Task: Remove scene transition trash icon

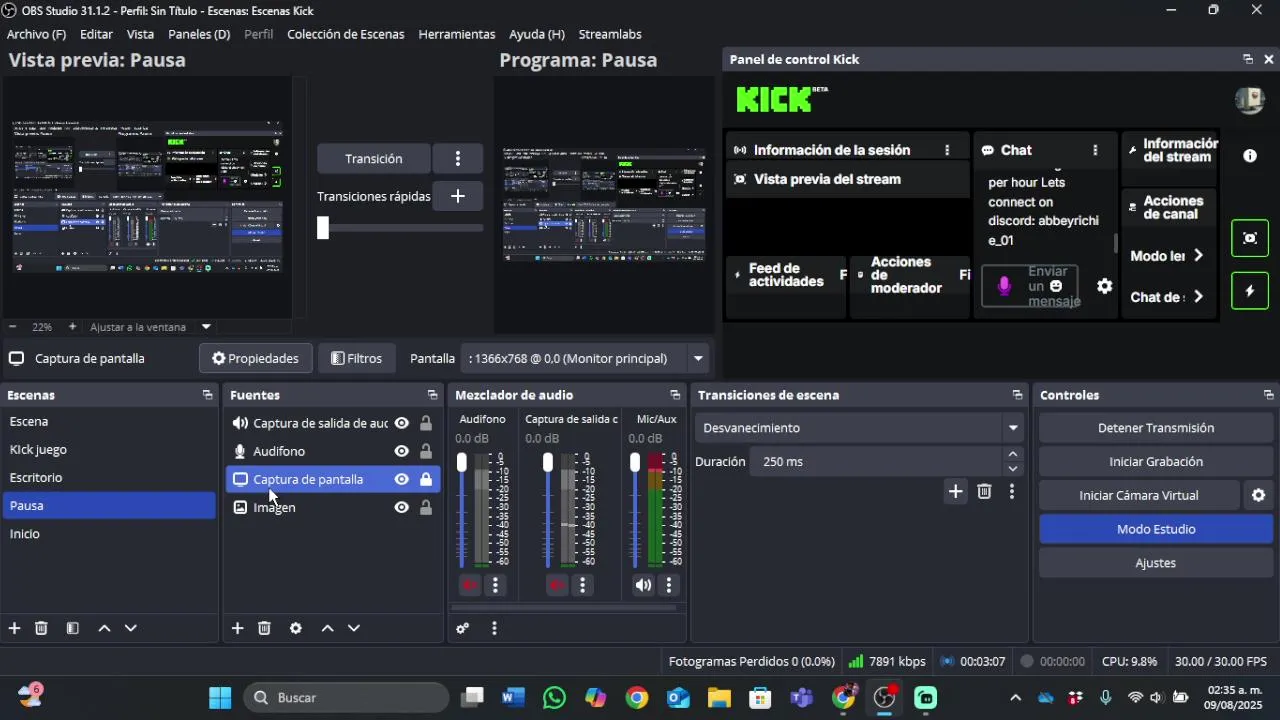Action: [x=984, y=491]
